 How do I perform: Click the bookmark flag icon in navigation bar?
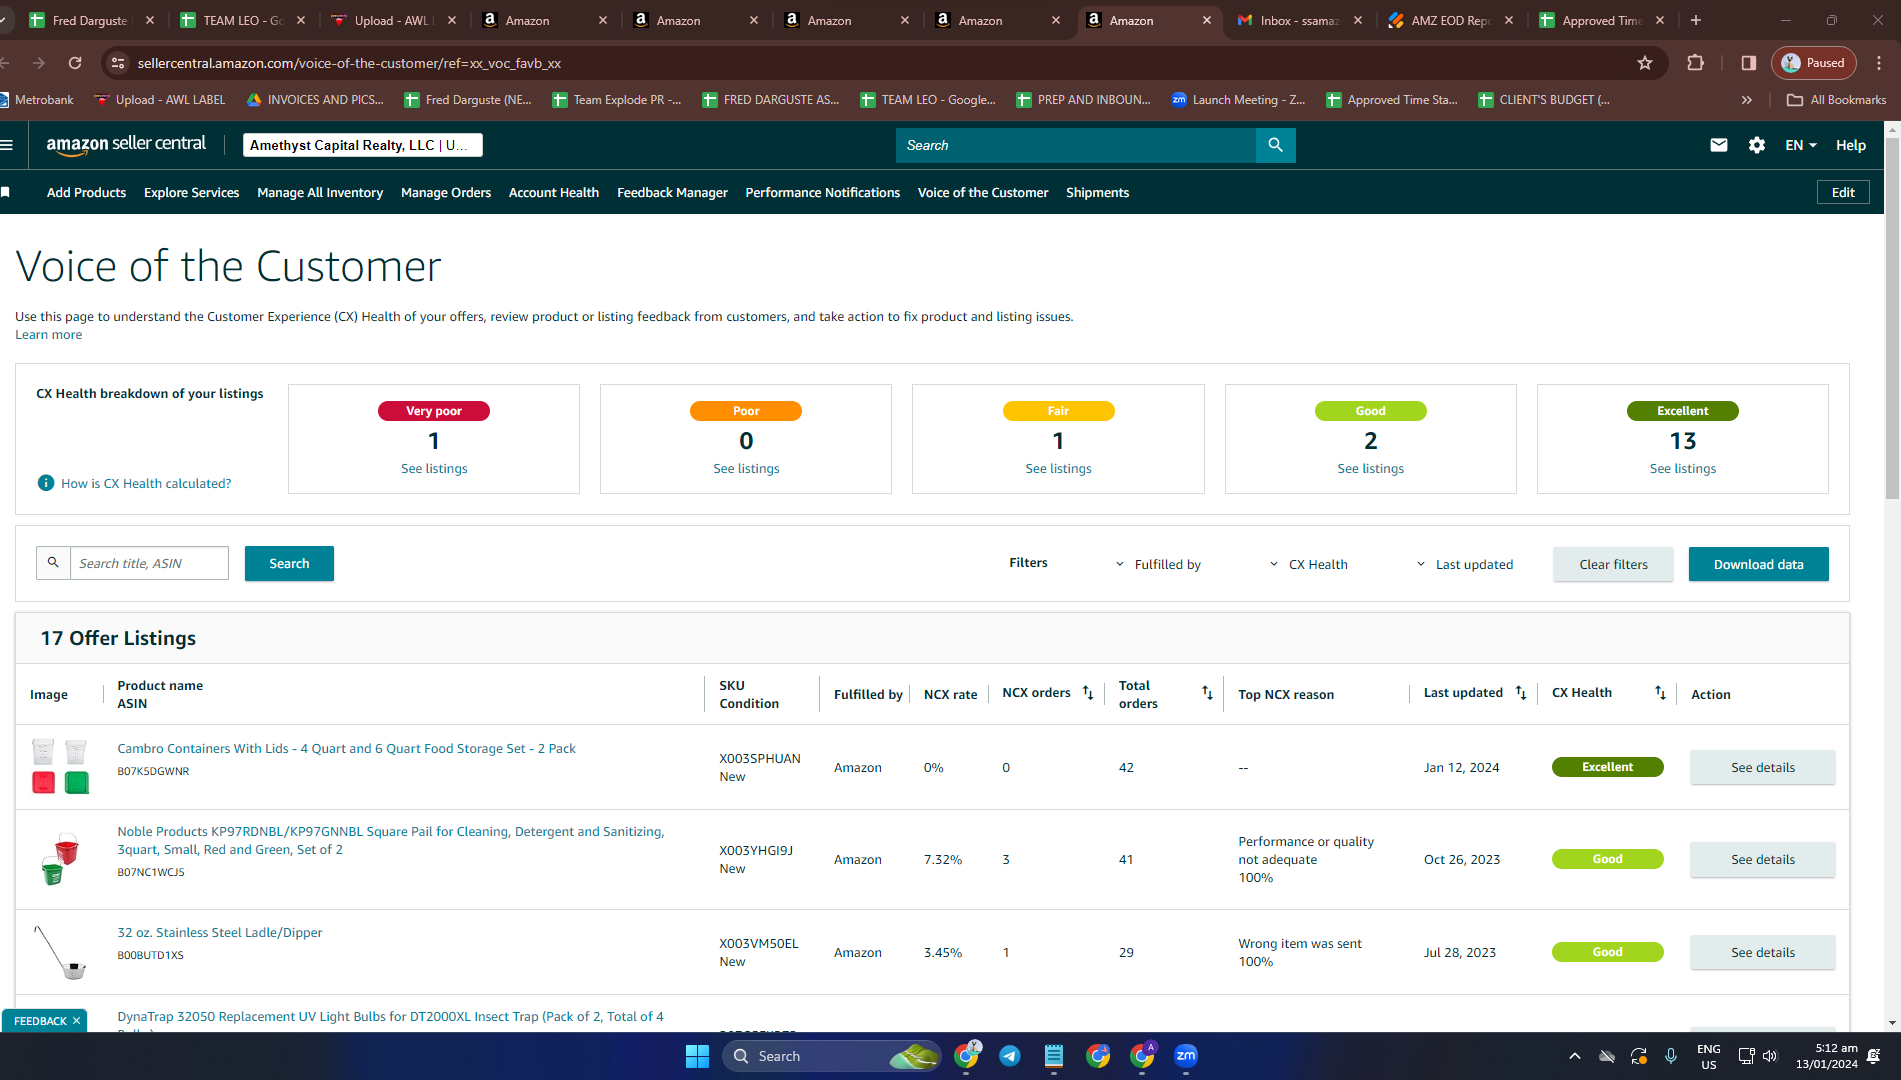tap(6, 192)
